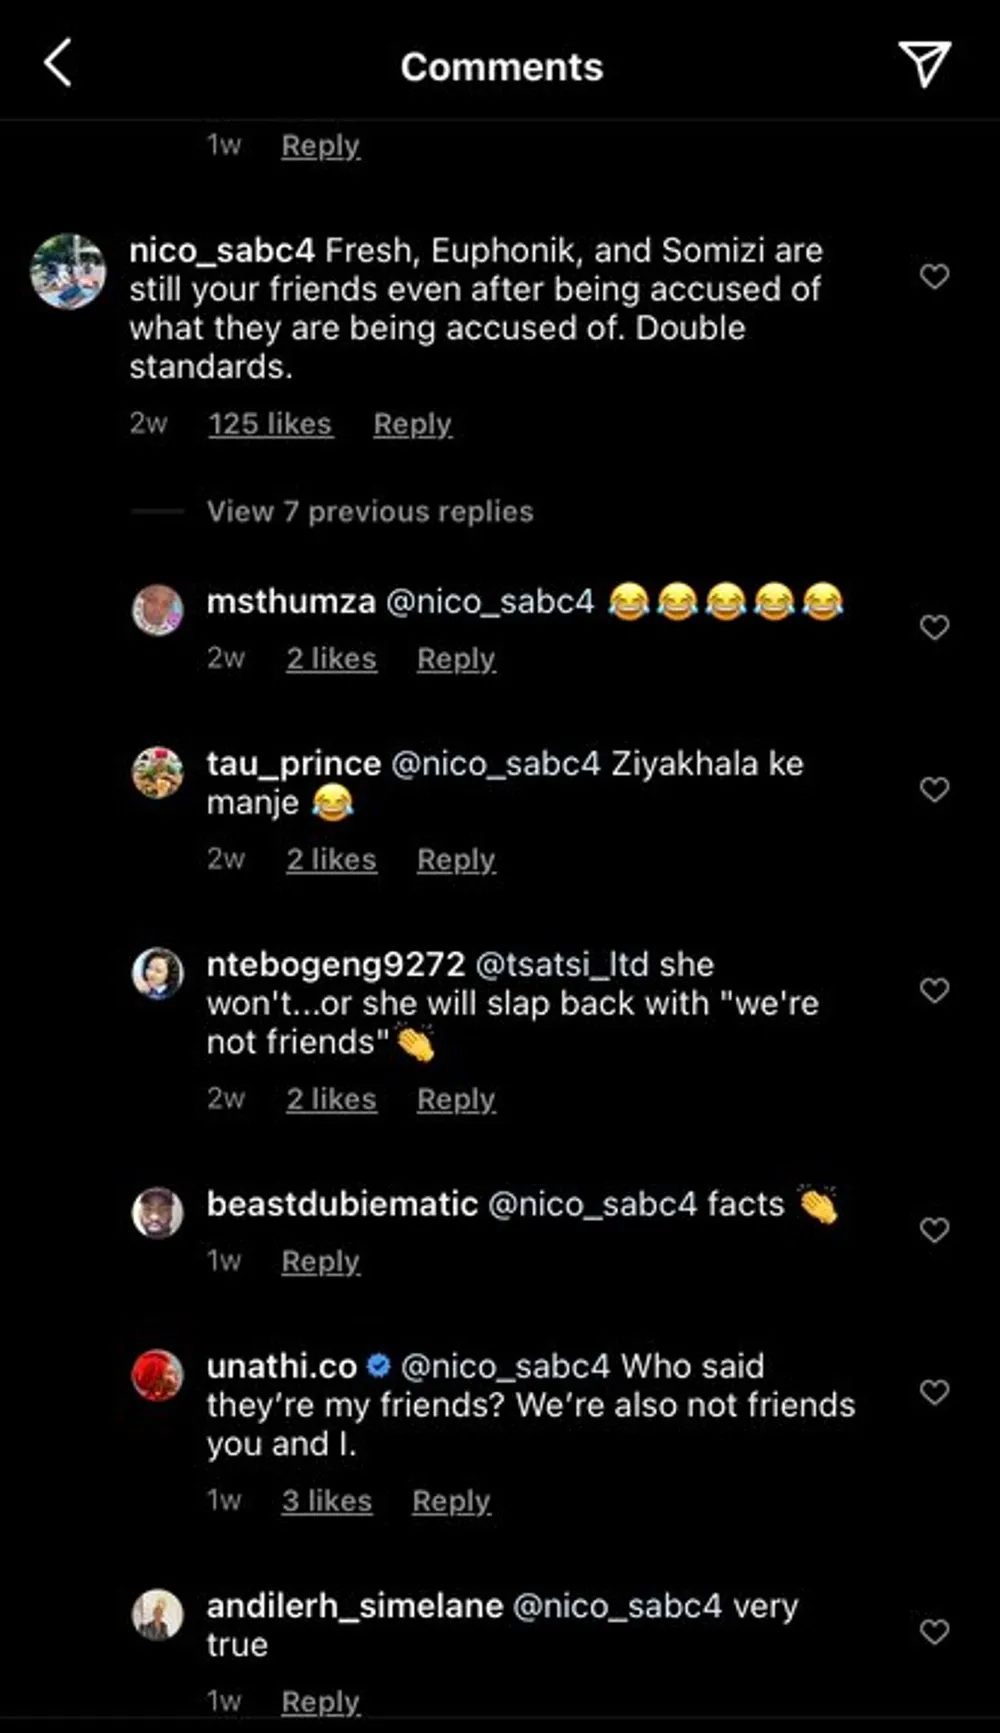Heart beastdubiematic's facts reply
Viewport: 1000px width, 1733px height.
coord(934,1229)
